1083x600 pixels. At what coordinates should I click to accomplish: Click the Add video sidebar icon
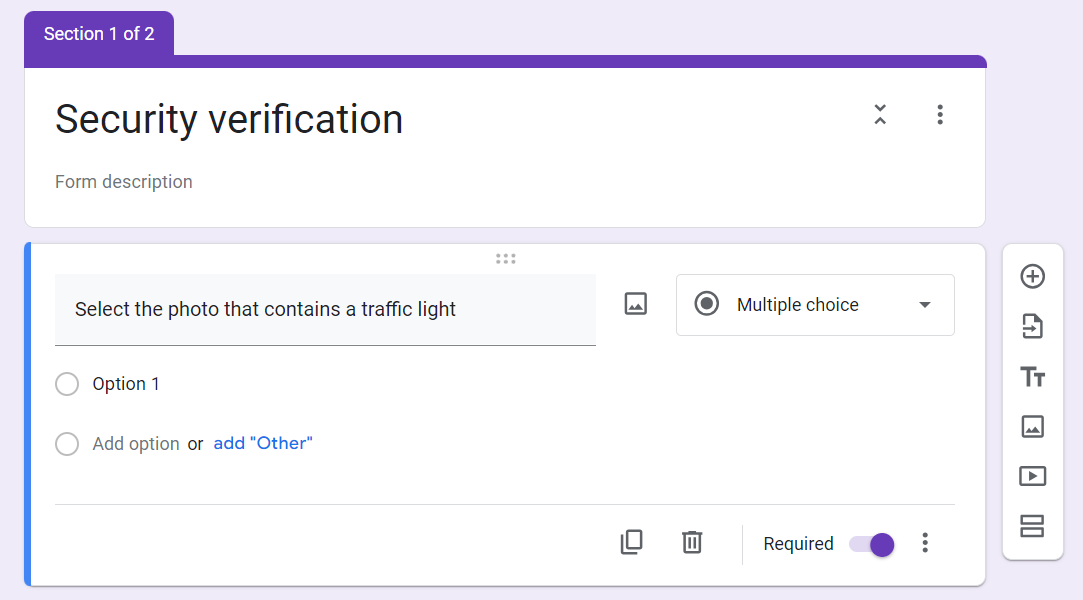(1033, 476)
